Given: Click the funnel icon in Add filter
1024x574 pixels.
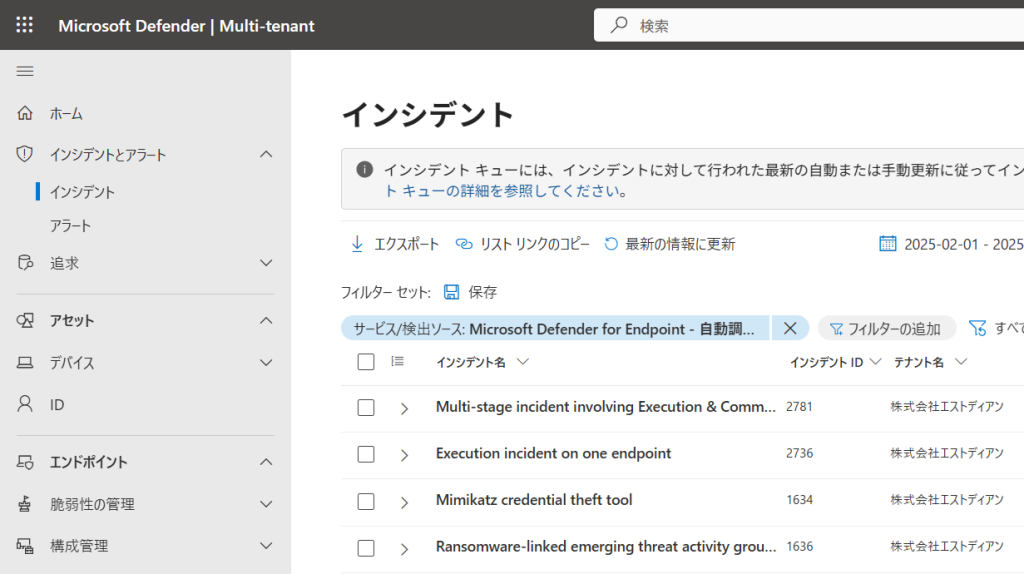Looking at the screenshot, I should (836, 328).
